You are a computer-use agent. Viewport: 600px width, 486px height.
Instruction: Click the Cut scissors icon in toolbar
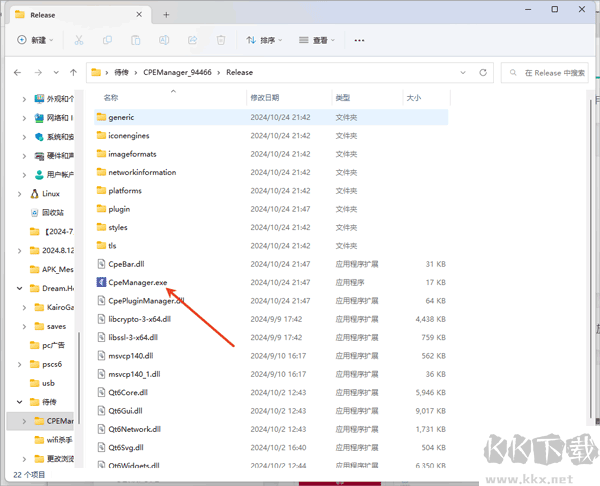point(79,40)
